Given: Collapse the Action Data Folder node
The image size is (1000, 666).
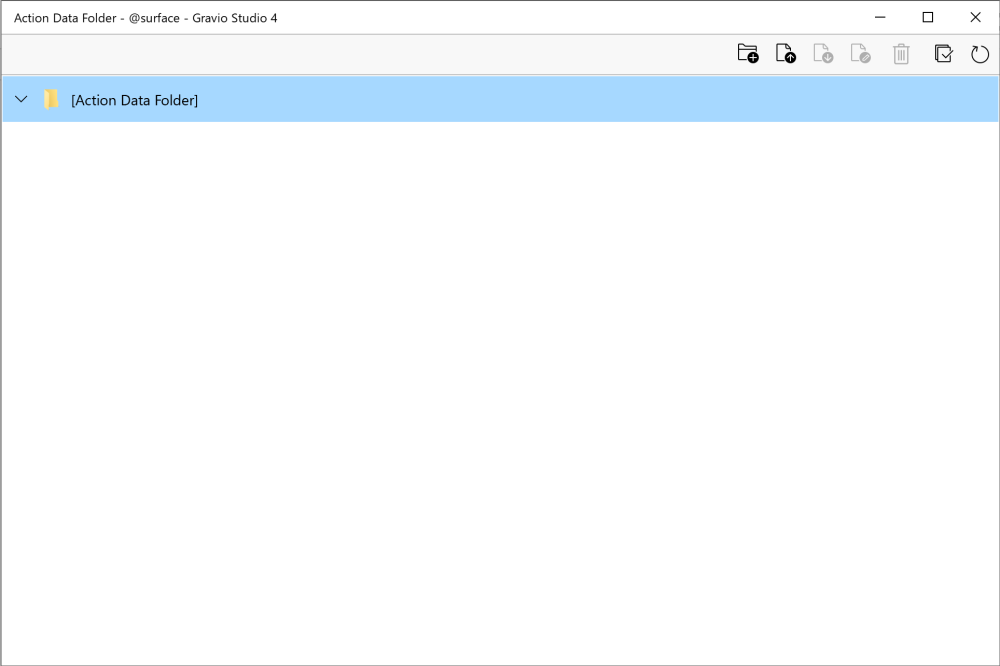Looking at the screenshot, I should [x=21, y=99].
